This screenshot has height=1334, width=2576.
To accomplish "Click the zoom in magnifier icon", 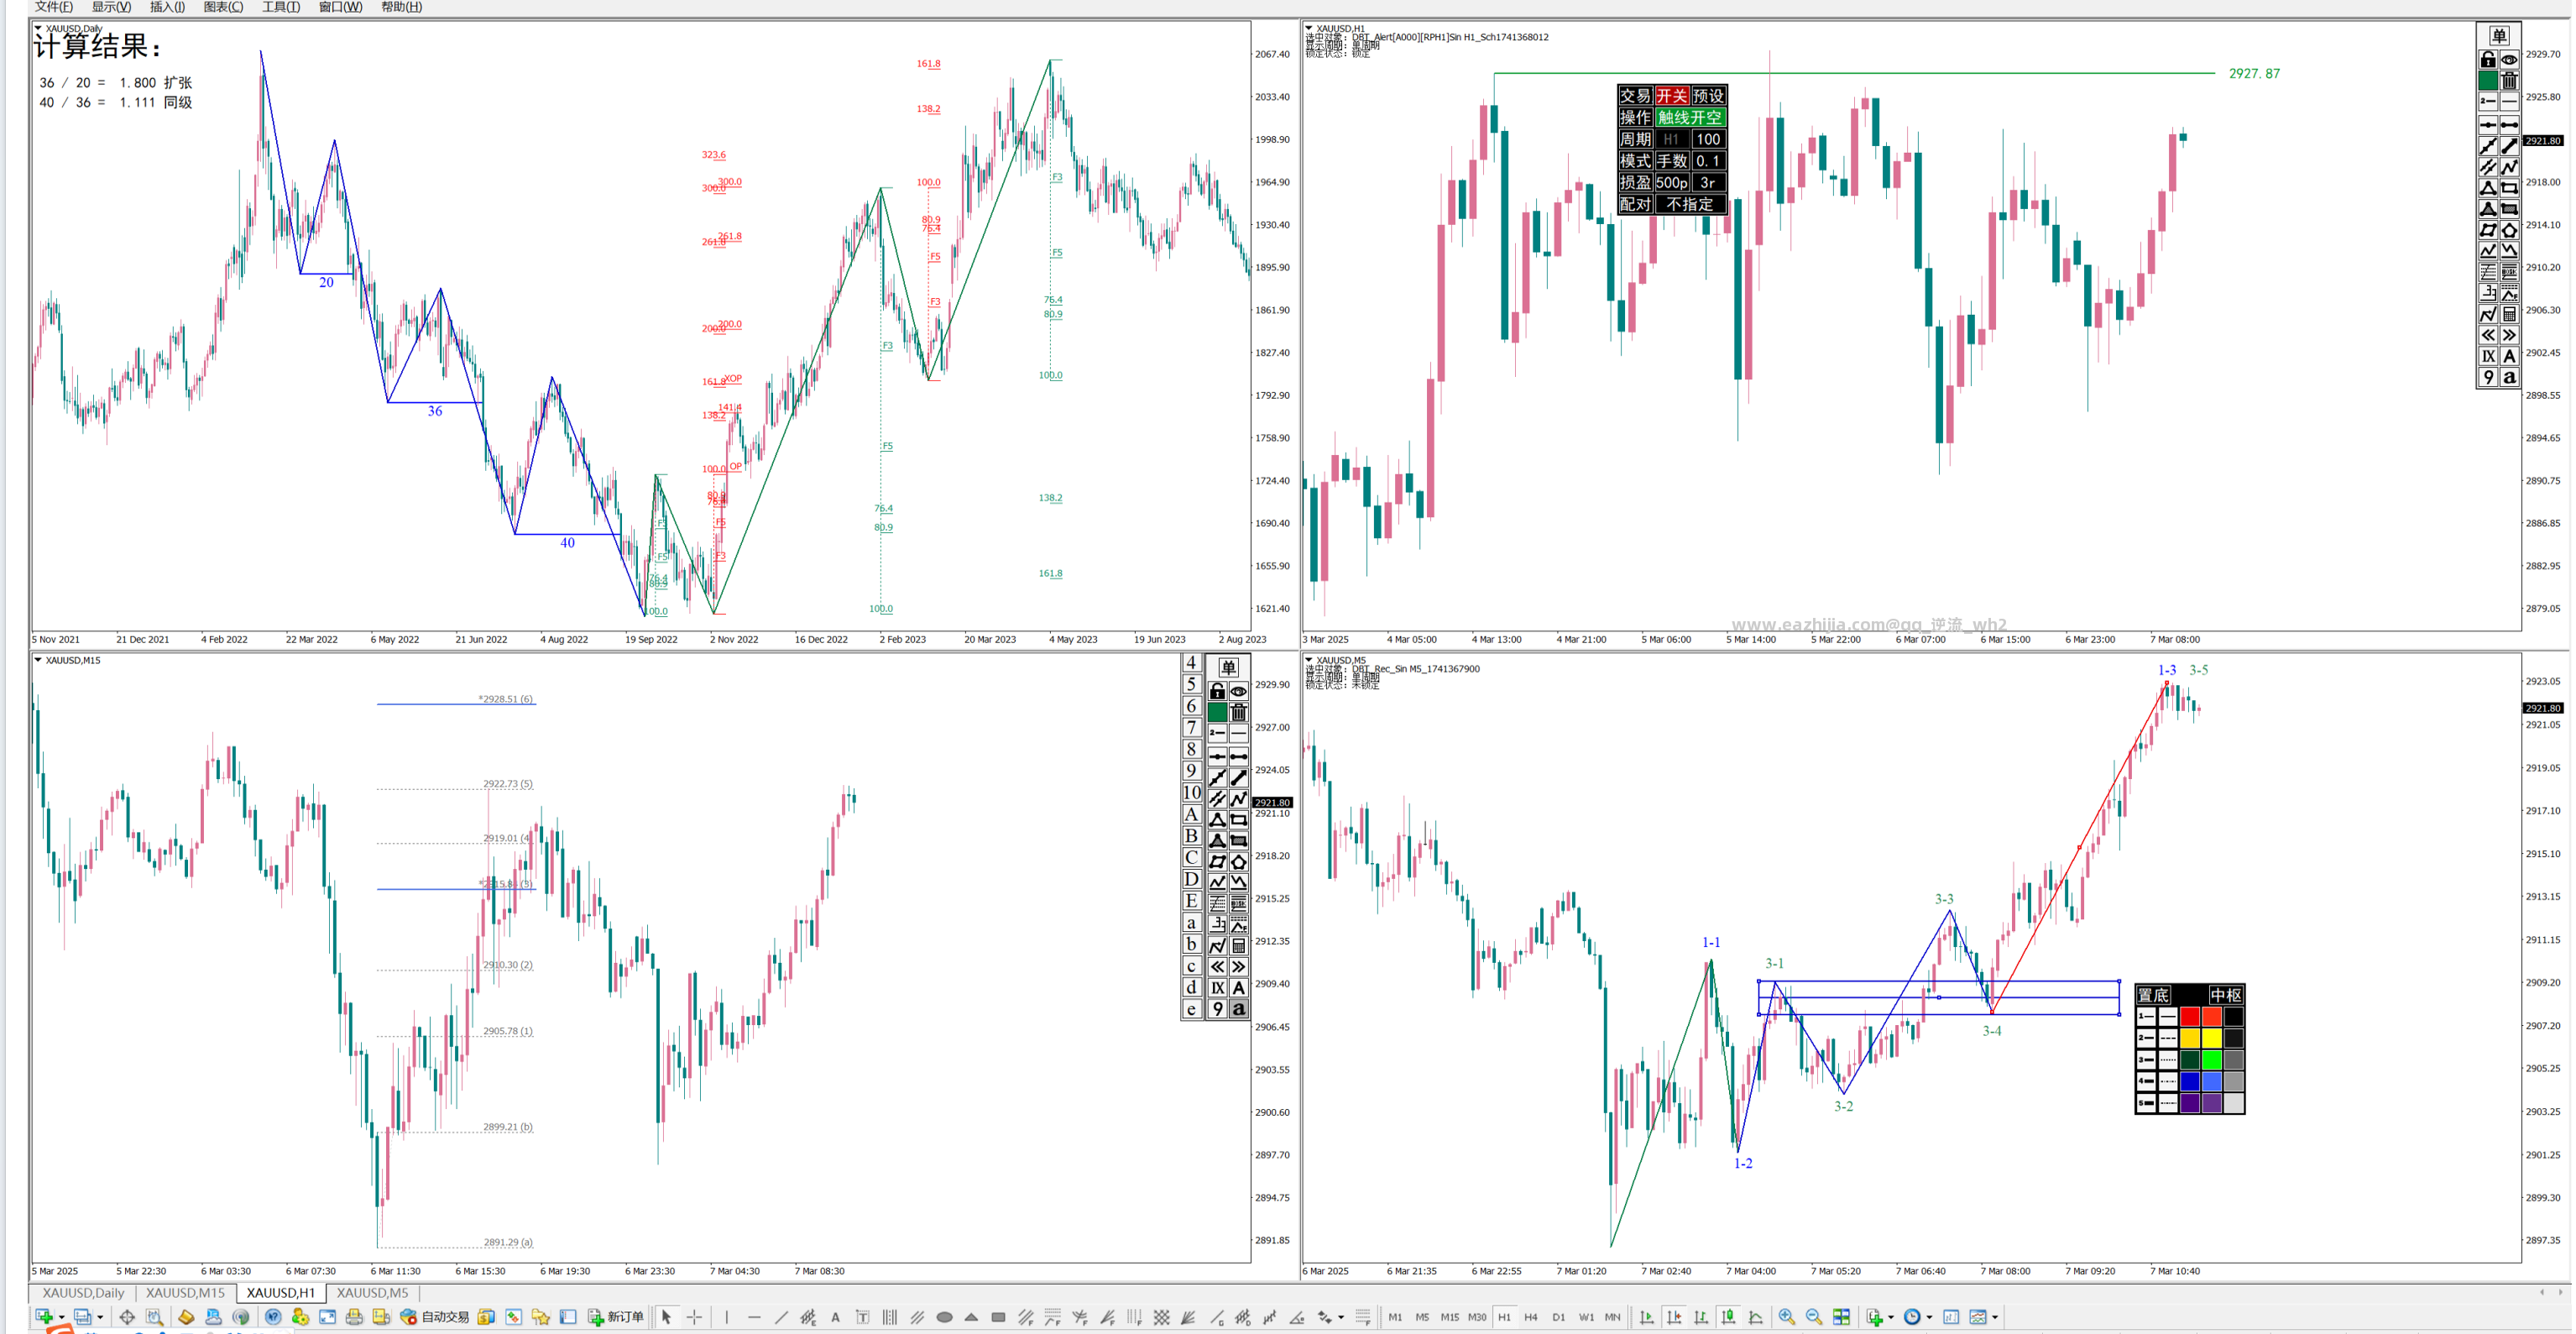I will (1787, 1317).
